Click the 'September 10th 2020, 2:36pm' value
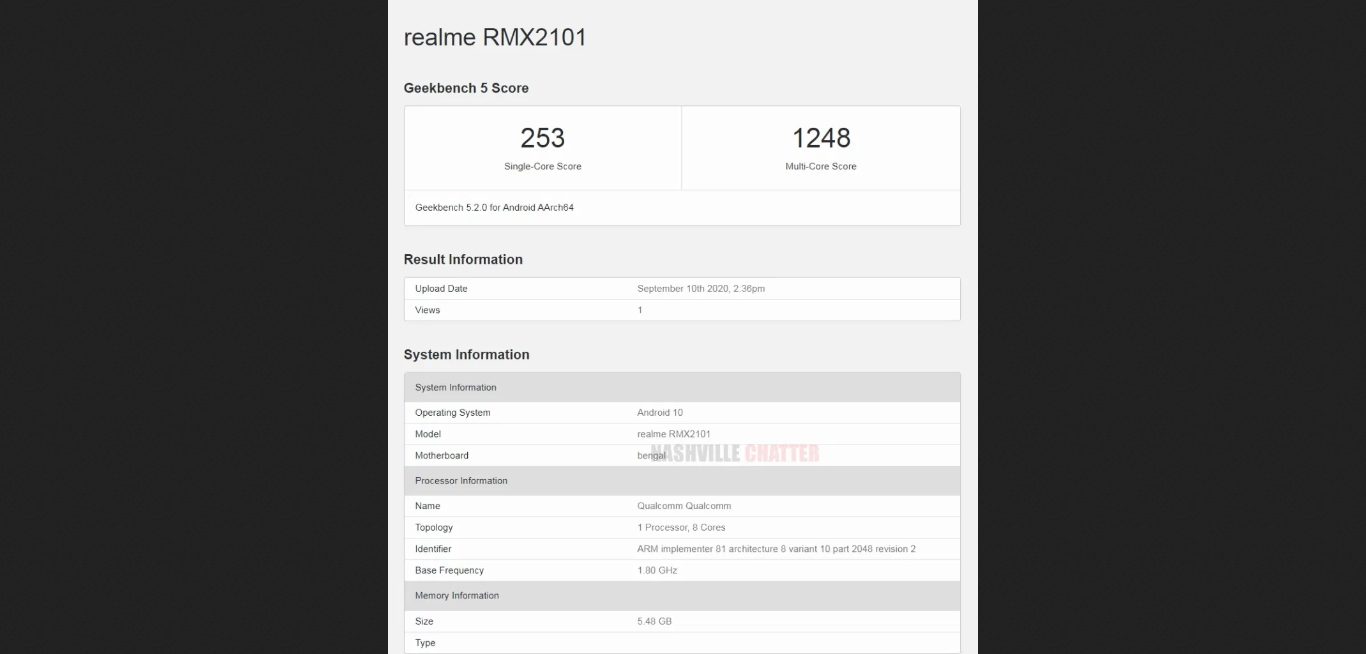This screenshot has width=1366, height=654. (x=701, y=289)
